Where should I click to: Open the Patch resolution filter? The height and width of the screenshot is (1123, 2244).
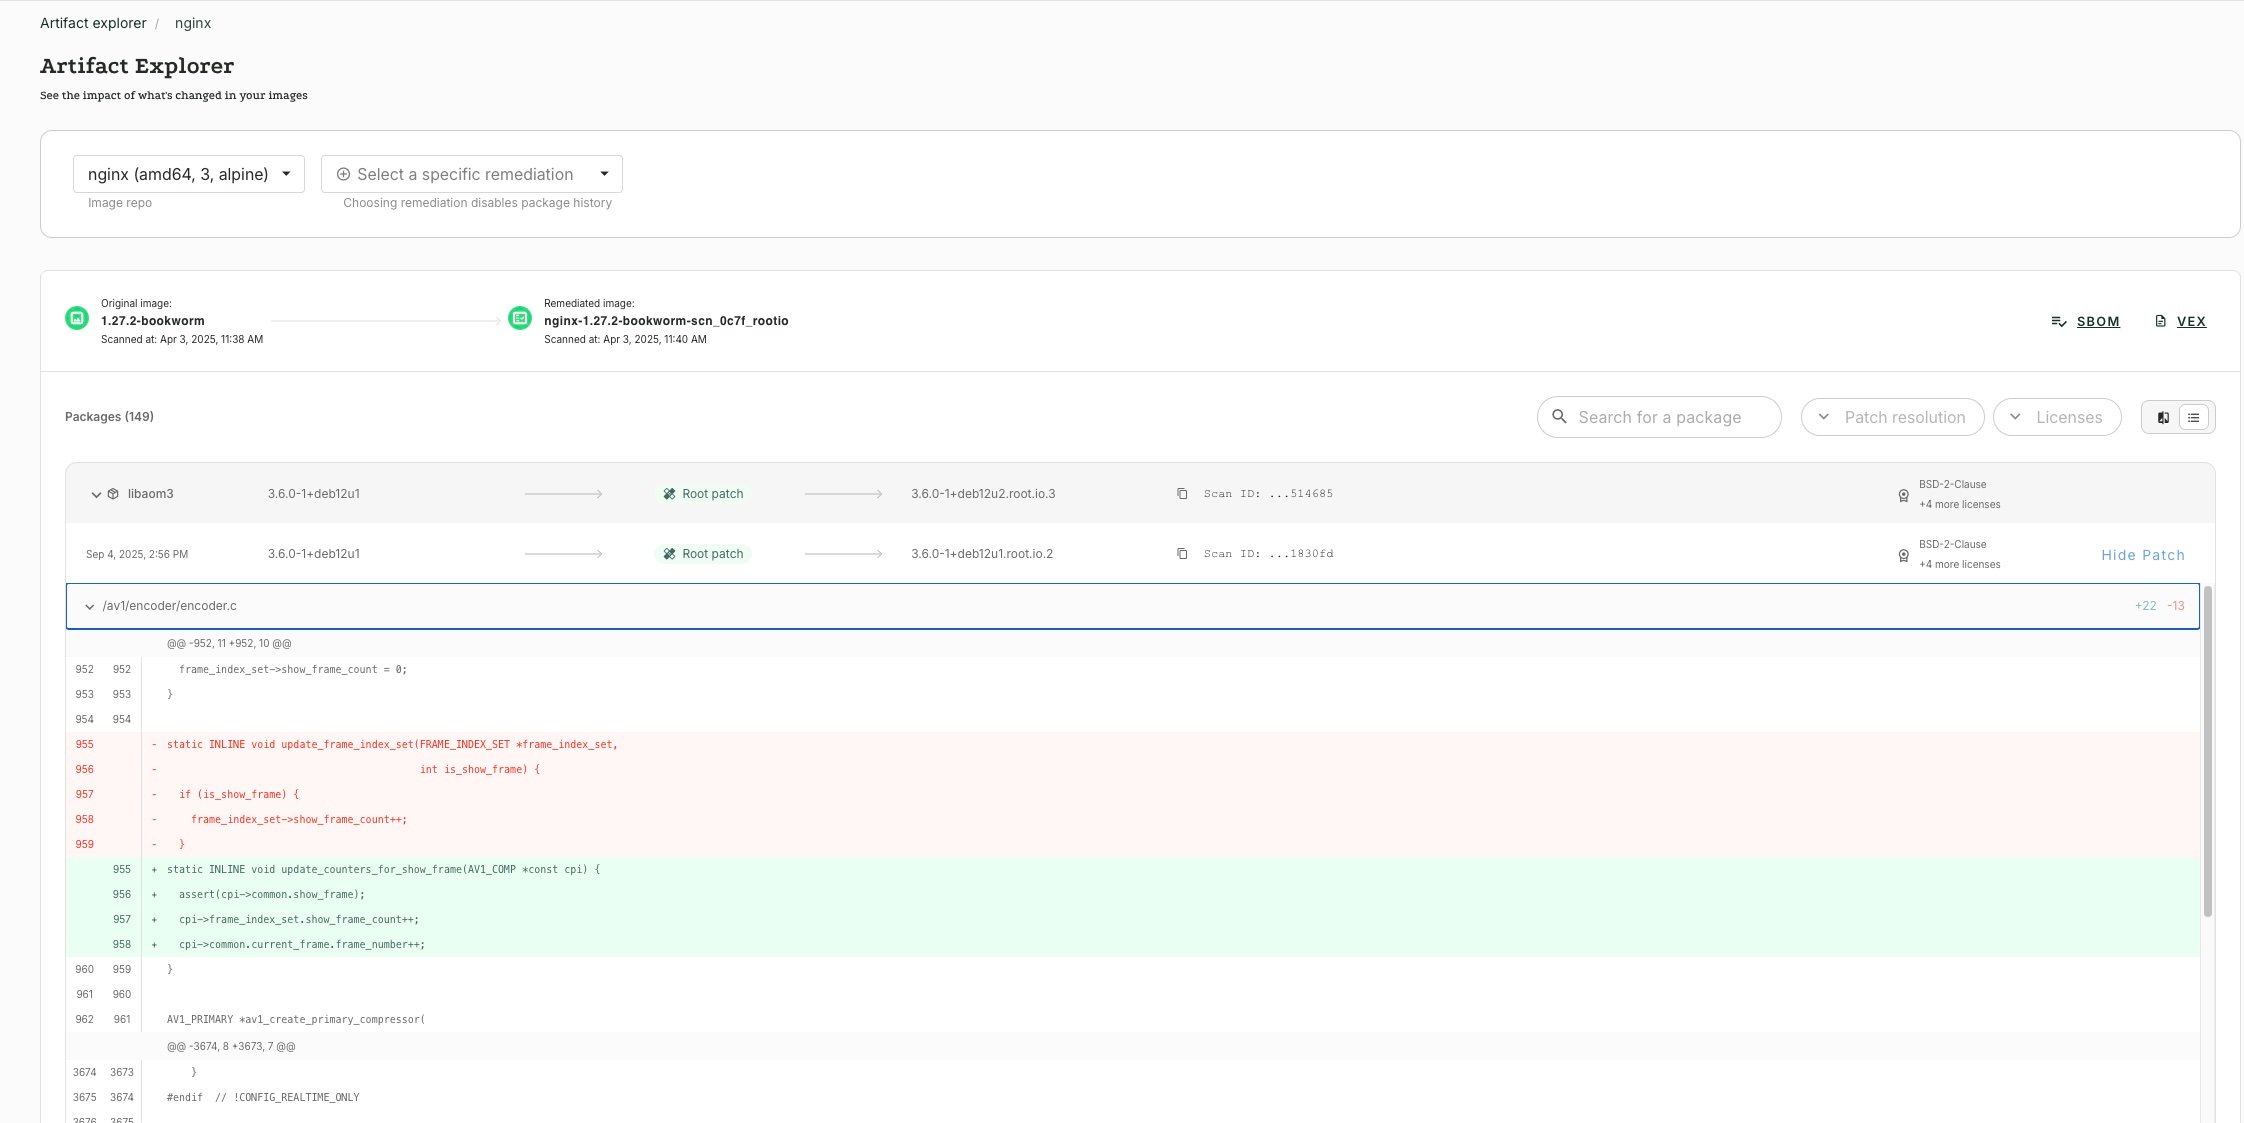click(x=1892, y=417)
